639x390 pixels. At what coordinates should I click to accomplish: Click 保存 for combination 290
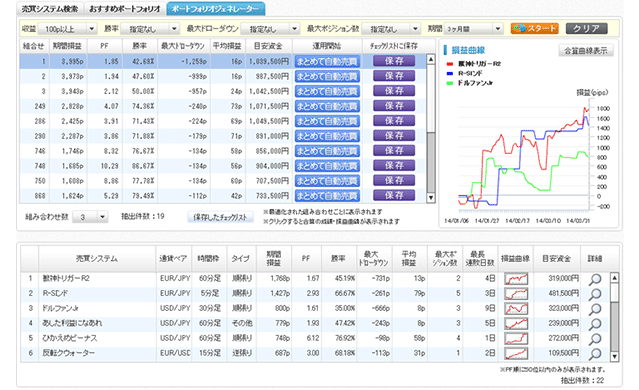click(x=394, y=136)
